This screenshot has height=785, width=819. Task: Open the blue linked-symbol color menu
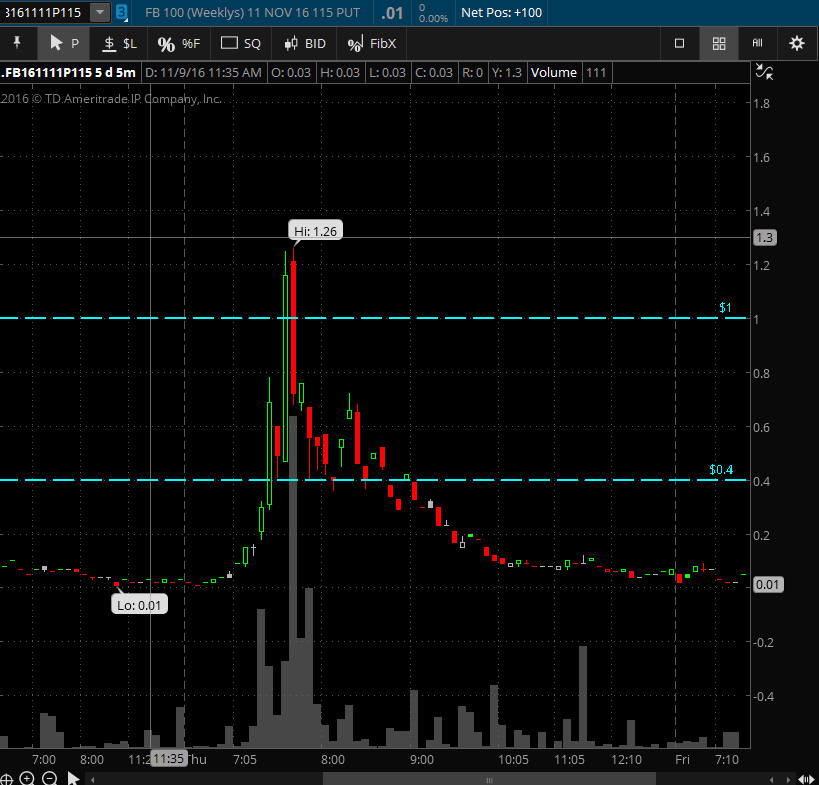(x=121, y=12)
